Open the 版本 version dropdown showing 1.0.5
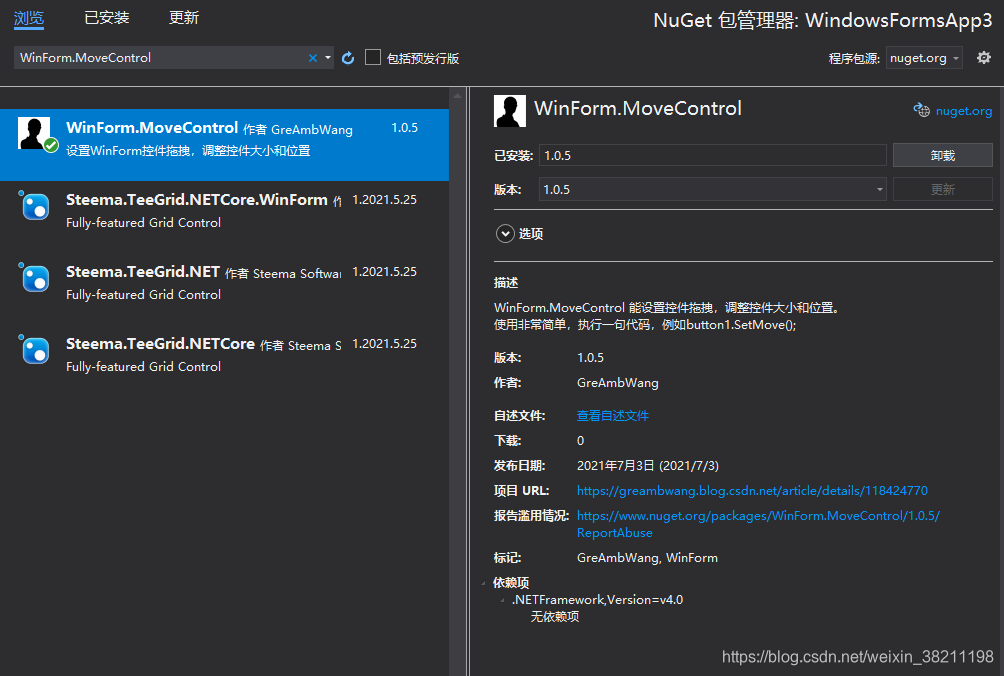The height and width of the screenshot is (676, 1004). (712, 189)
